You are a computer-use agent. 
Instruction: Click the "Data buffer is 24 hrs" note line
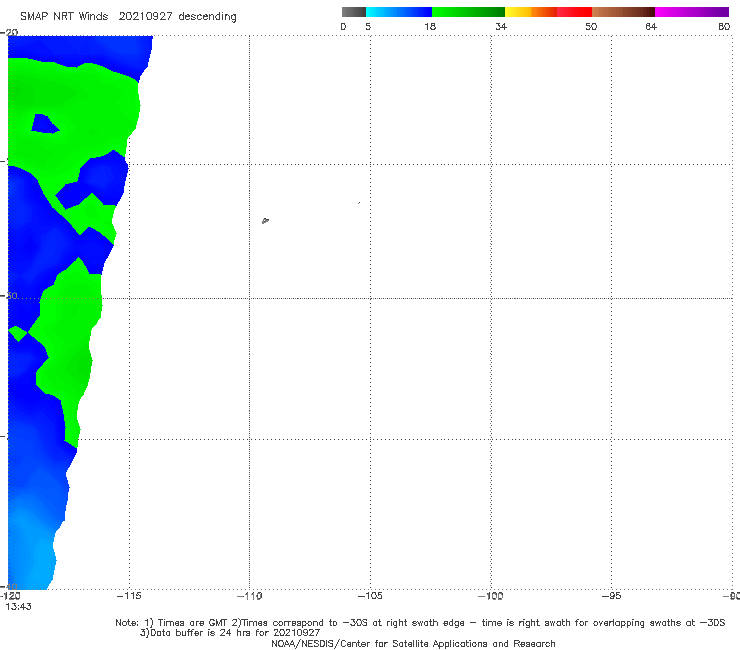point(230,633)
